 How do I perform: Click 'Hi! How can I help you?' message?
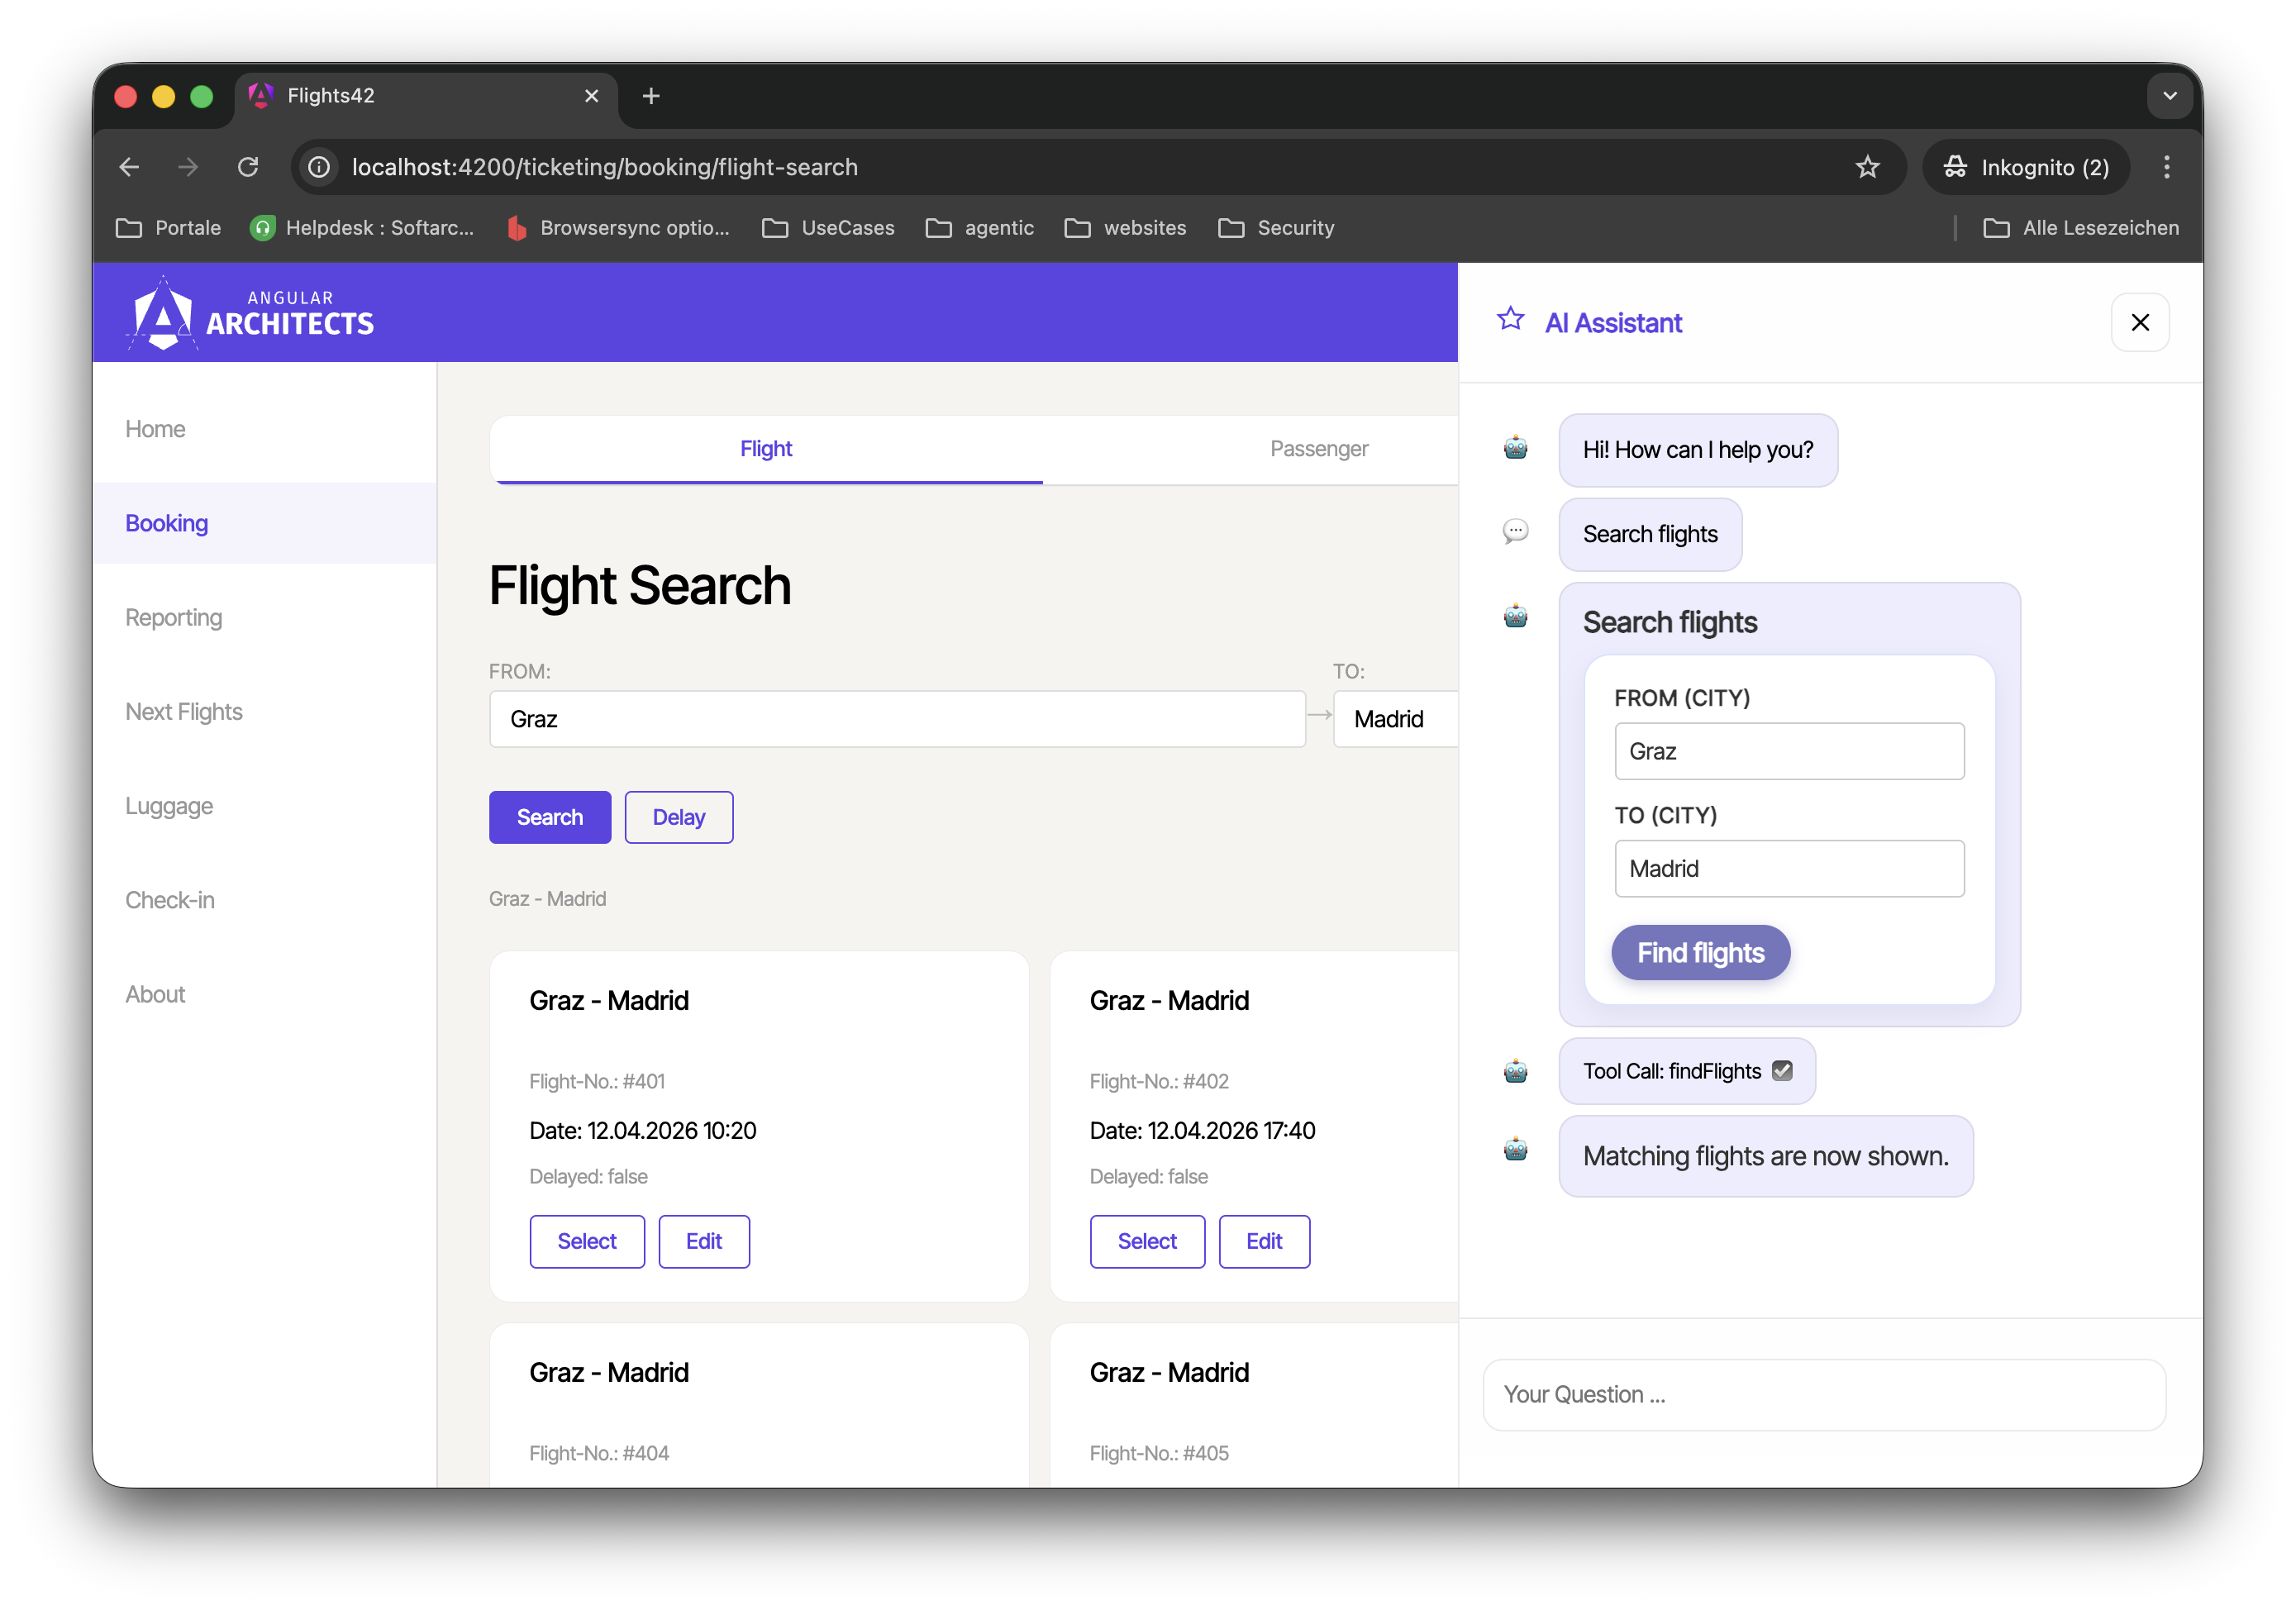pos(1697,450)
